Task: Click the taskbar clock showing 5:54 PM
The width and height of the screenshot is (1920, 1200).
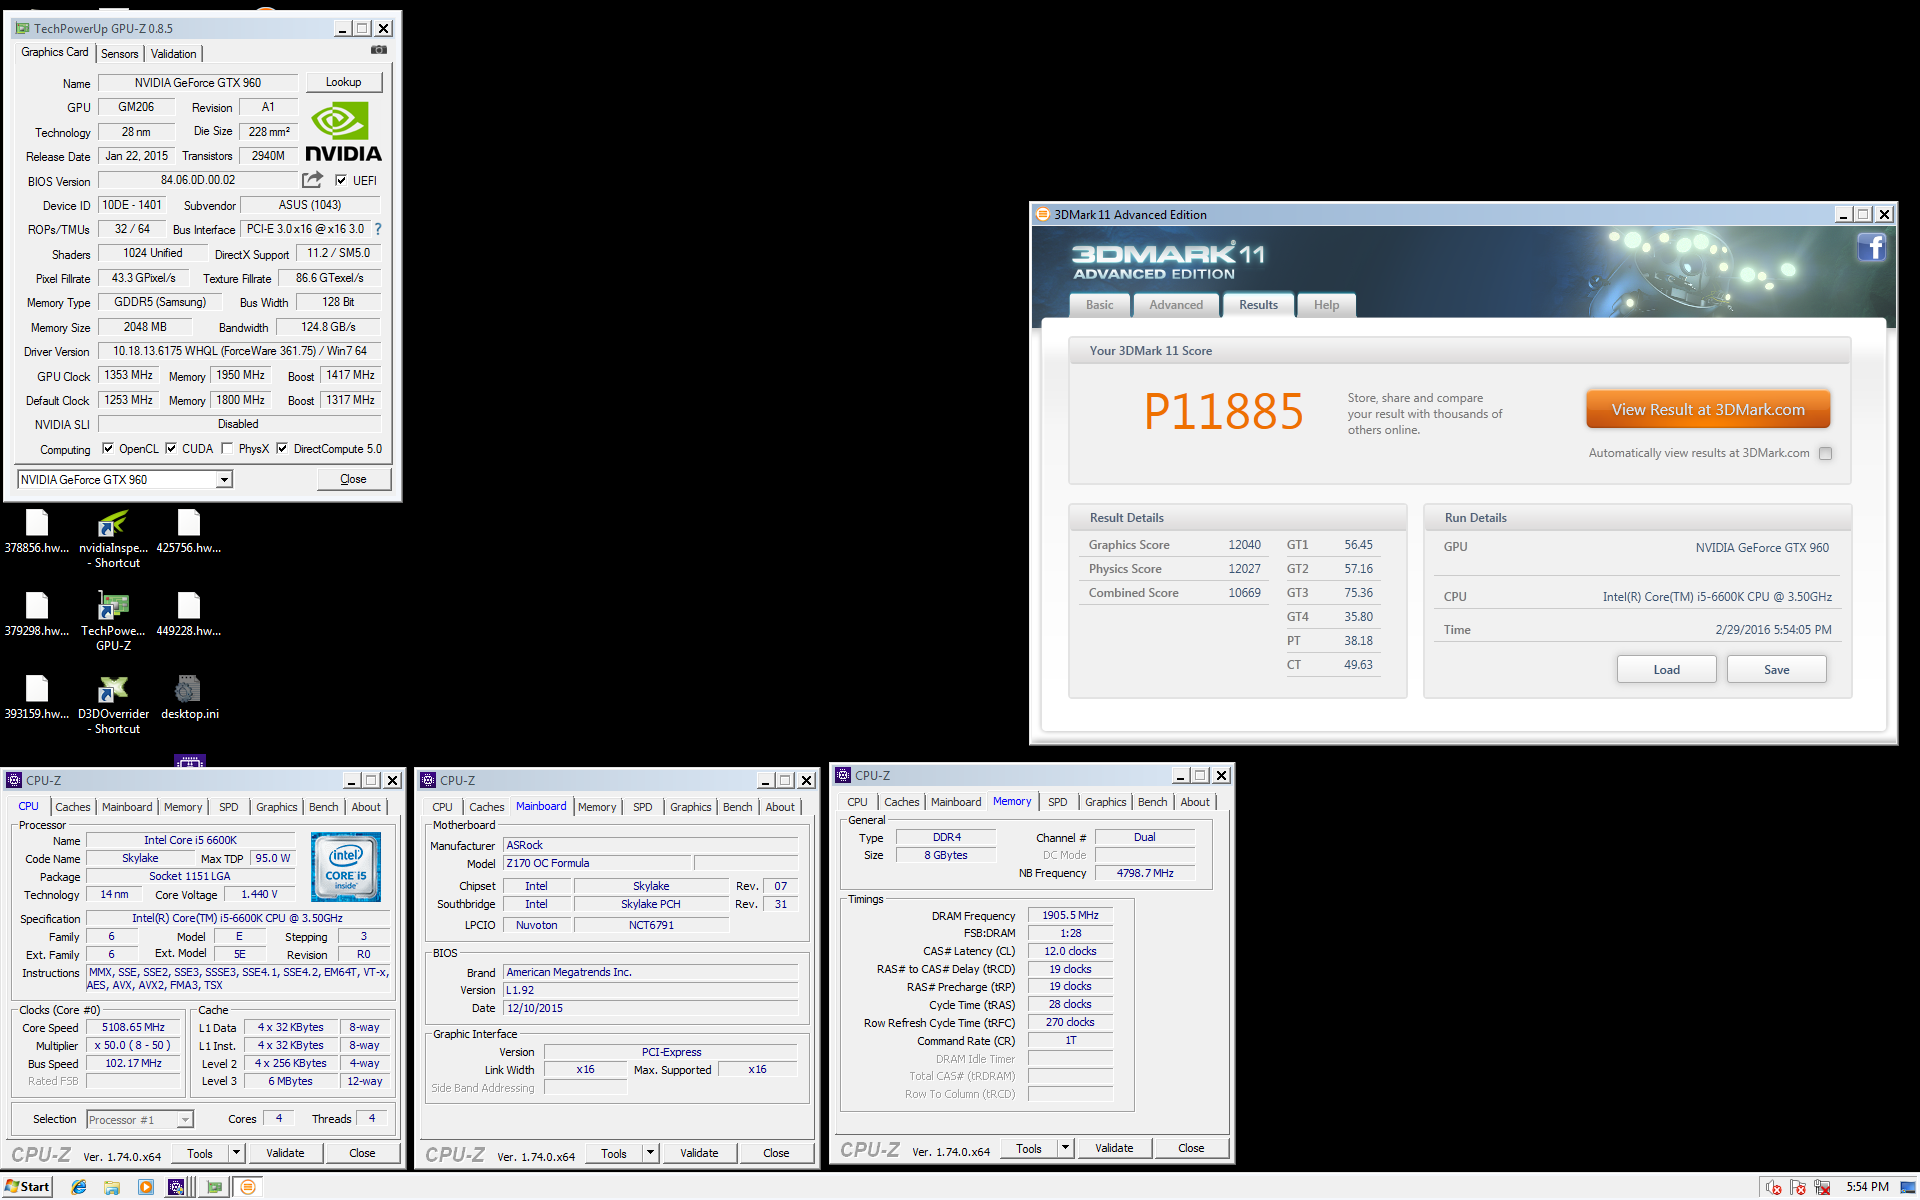Action: [1867, 1187]
